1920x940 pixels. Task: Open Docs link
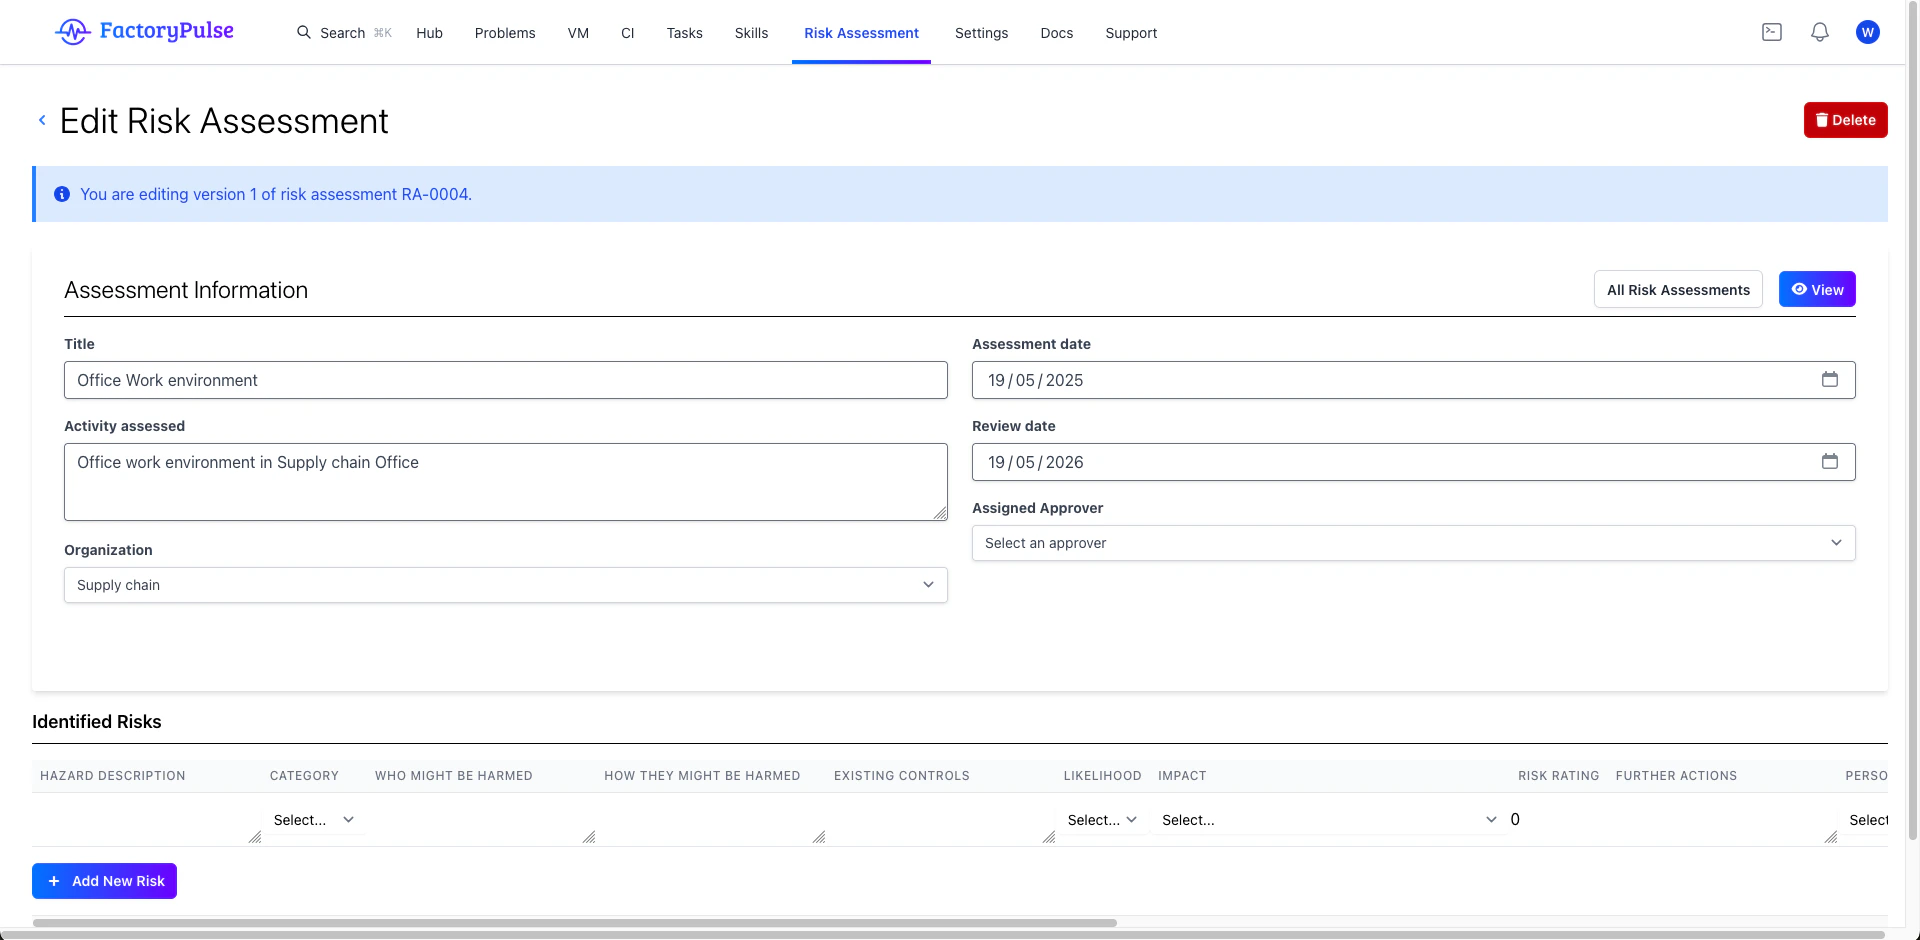pos(1056,33)
